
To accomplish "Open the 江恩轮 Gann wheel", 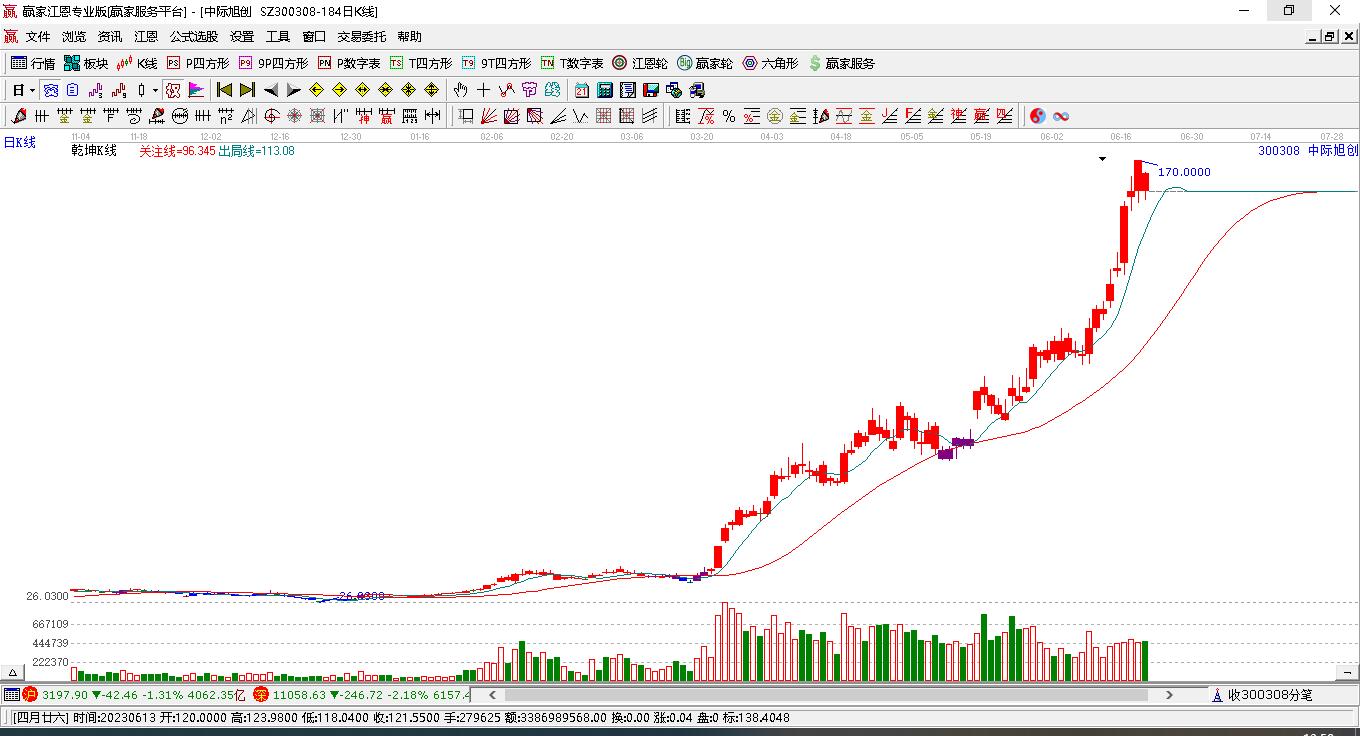I will pos(640,63).
